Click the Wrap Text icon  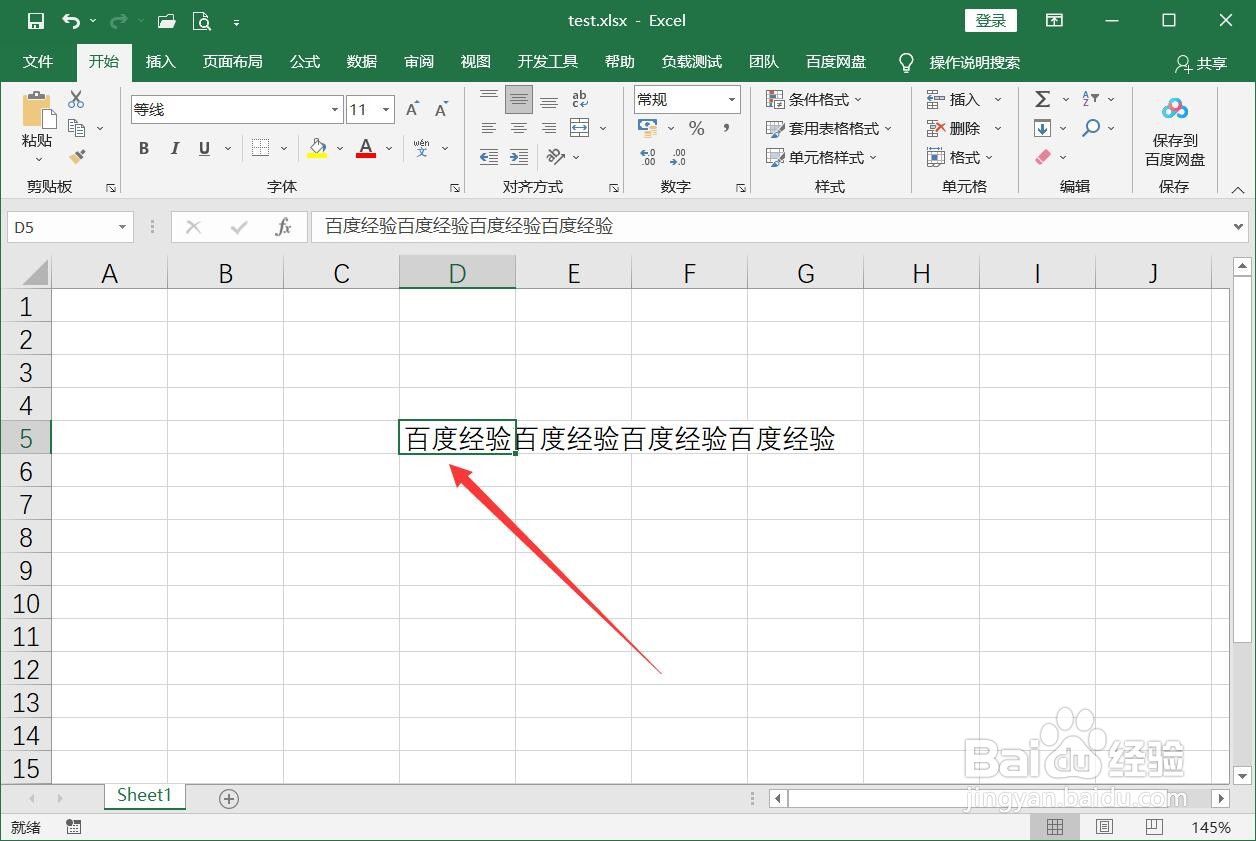click(x=580, y=99)
